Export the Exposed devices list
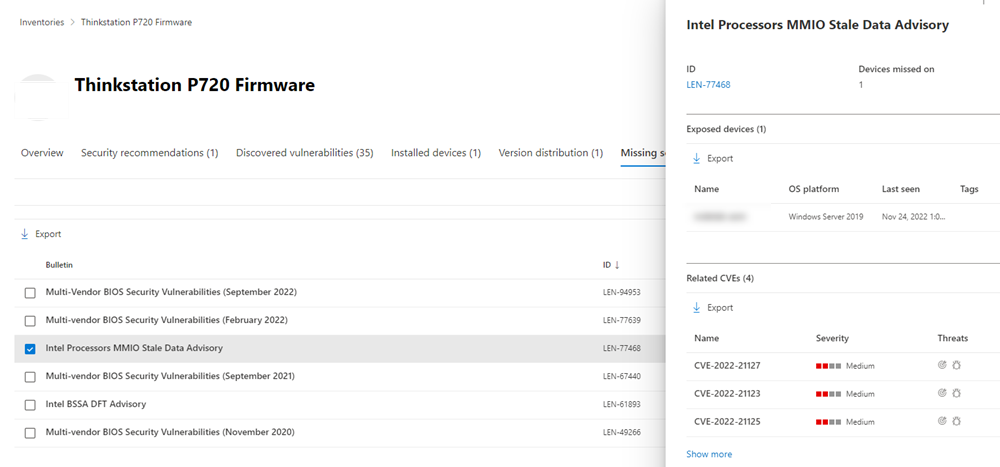This screenshot has width=1000, height=467. [x=720, y=159]
